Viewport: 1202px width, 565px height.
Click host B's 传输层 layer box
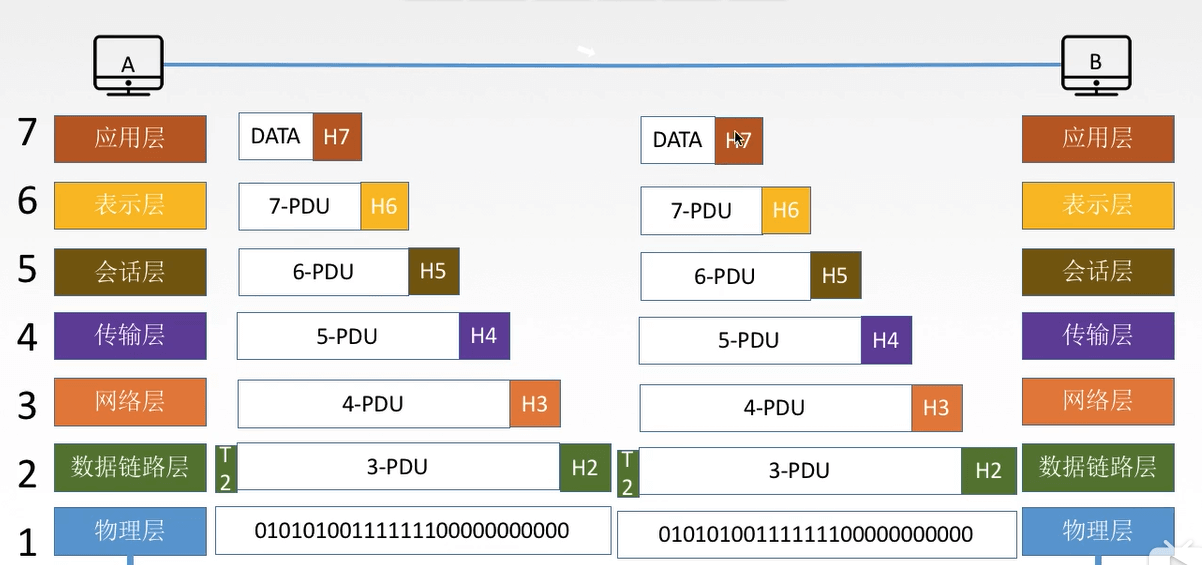pos(1098,335)
